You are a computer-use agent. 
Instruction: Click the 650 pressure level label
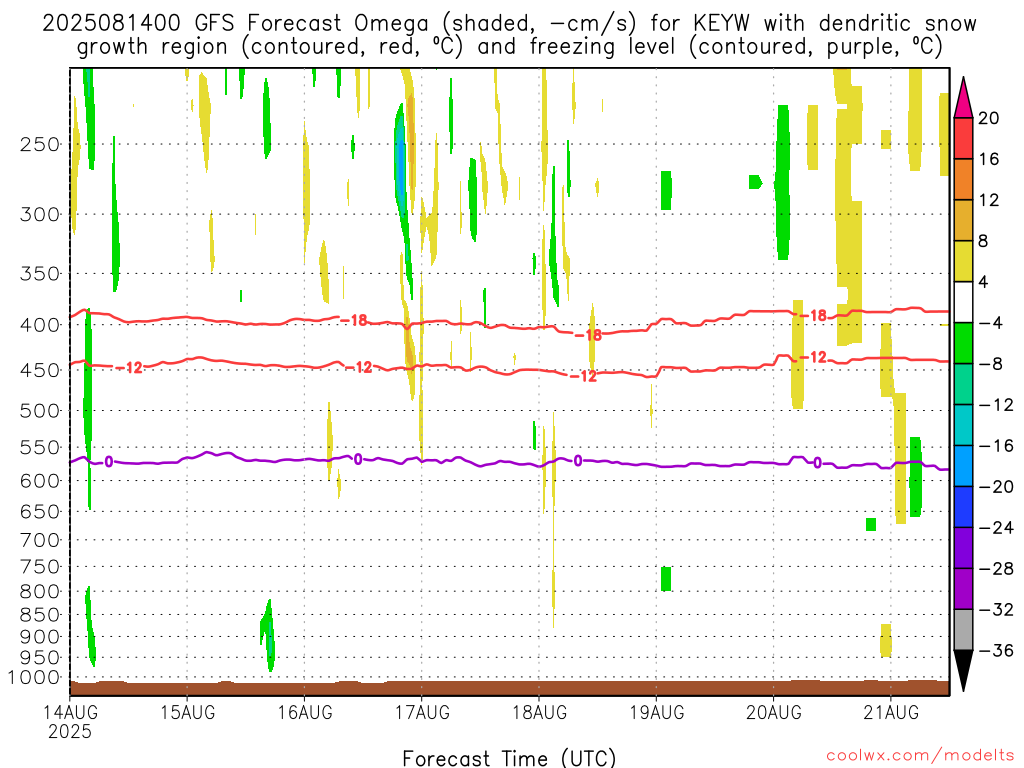40,511
